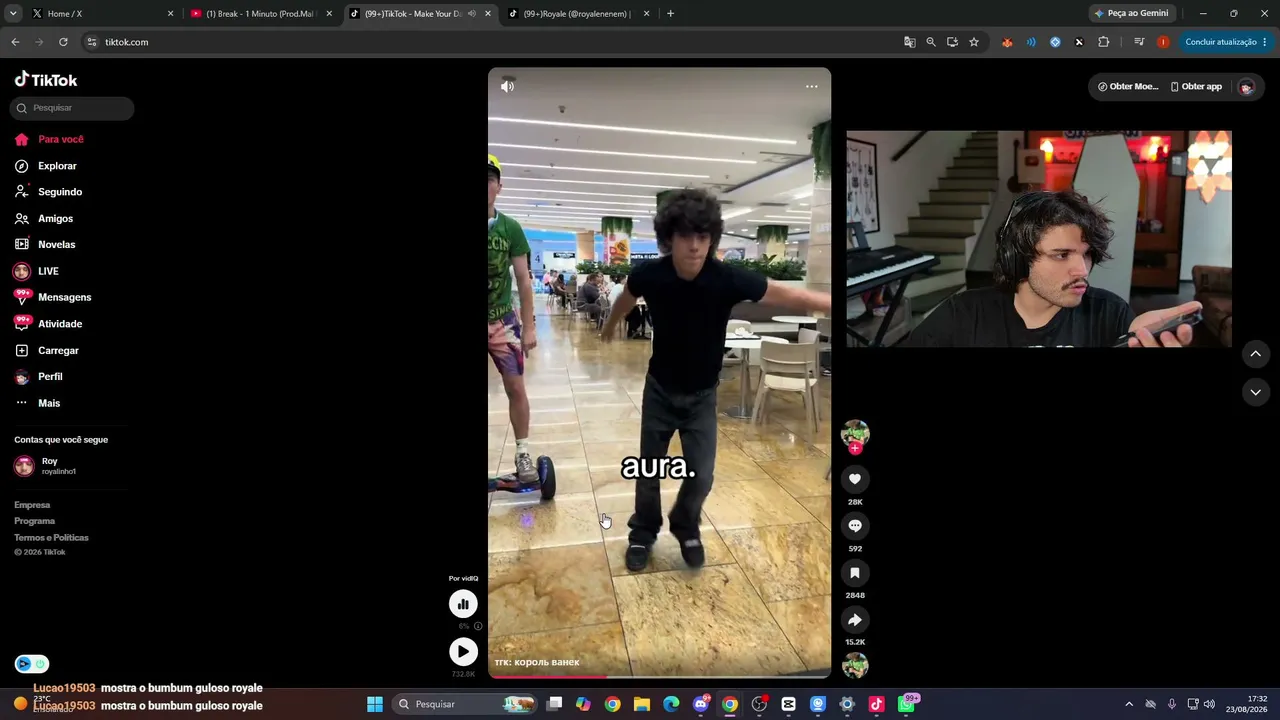The width and height of the screenshot is (1280, 720).
Task: Focus the TikTok Pesquisar search field
Action: [72, 108]
